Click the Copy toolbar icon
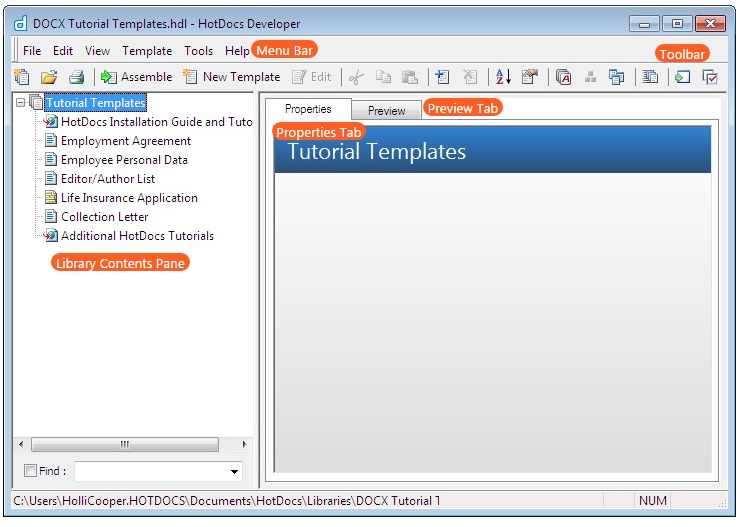This screenshot has height=527, width=741. [383, 77]
